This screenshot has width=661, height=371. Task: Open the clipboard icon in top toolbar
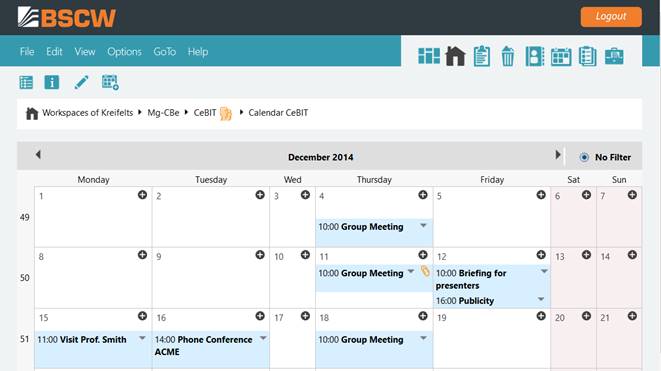coord(481,56)
